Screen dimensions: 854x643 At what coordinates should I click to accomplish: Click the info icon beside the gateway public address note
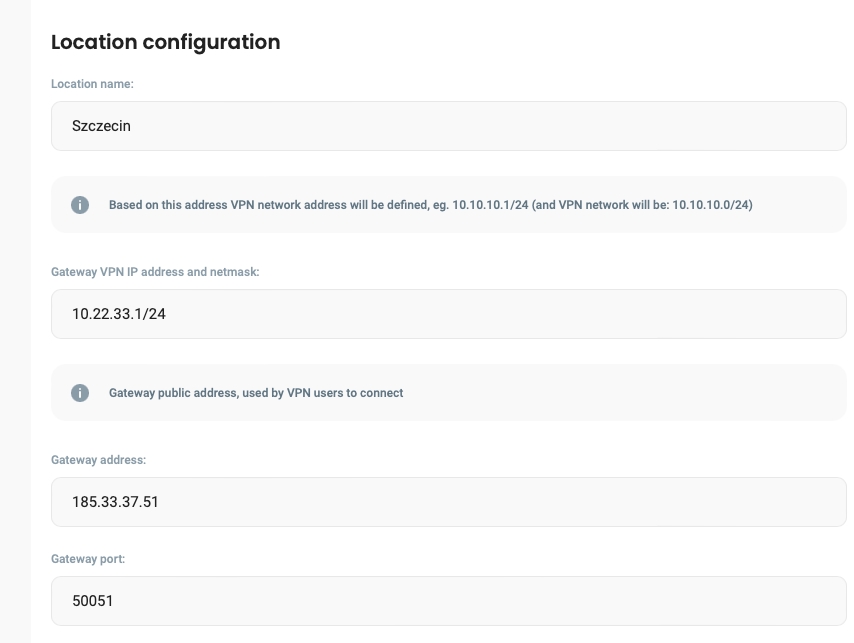(x=80, y=393)
